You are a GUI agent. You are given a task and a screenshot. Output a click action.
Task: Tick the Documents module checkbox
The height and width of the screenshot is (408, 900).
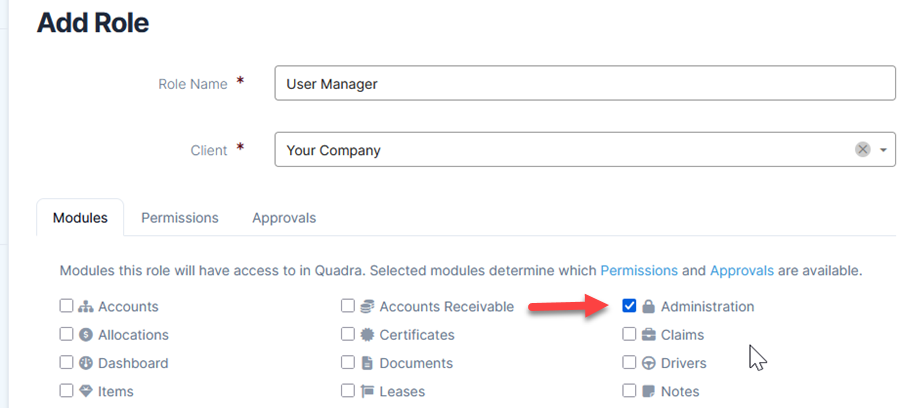[348, 363]
